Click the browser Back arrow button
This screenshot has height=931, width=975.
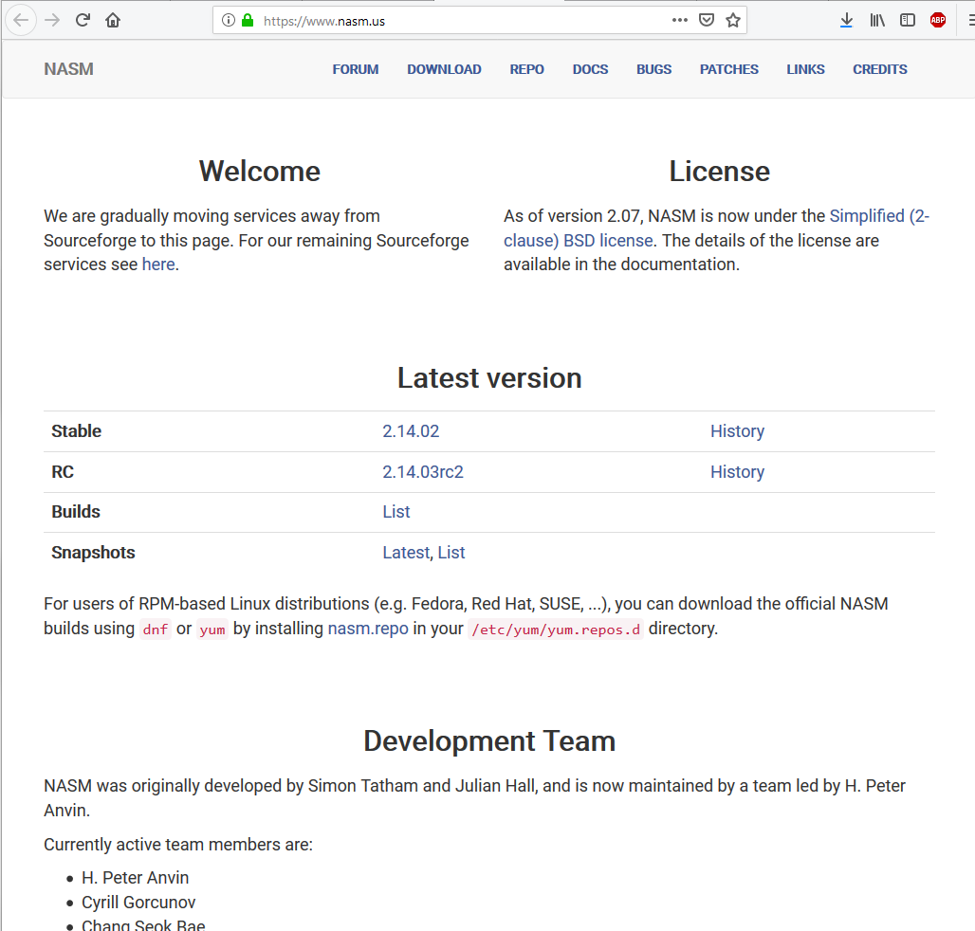coord(21,21)
